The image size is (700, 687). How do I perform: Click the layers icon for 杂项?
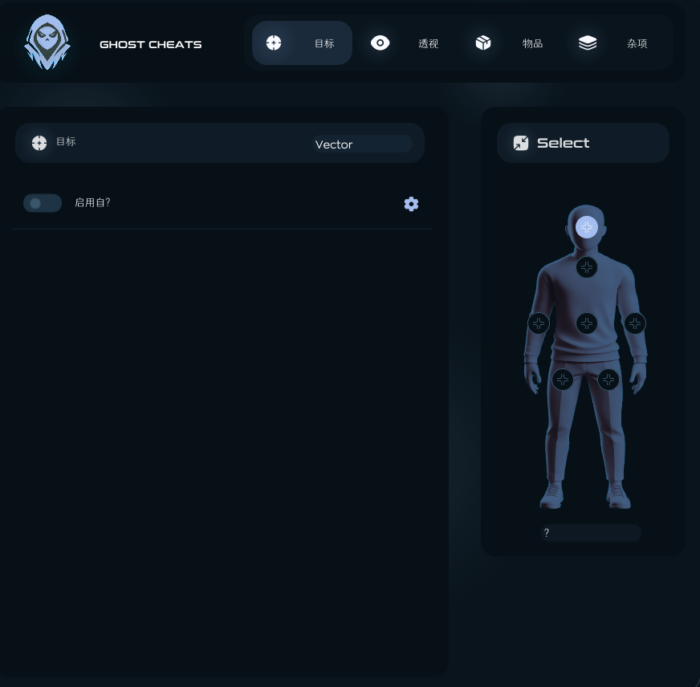pyautogui.click(x=588, y=43)
